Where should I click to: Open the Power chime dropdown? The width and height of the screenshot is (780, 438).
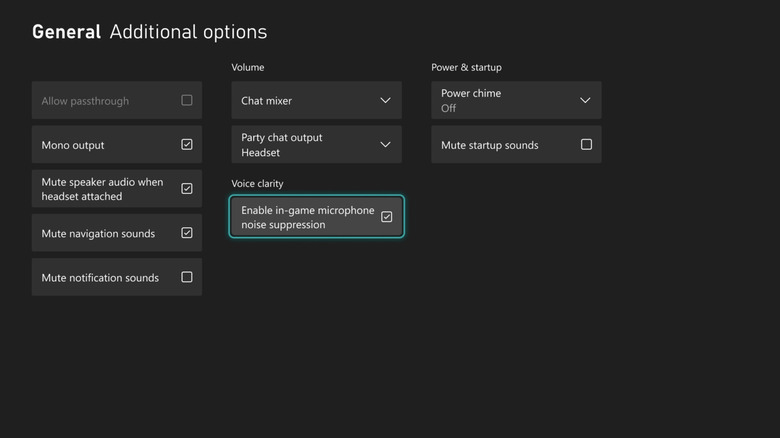[x=516, y=101]
